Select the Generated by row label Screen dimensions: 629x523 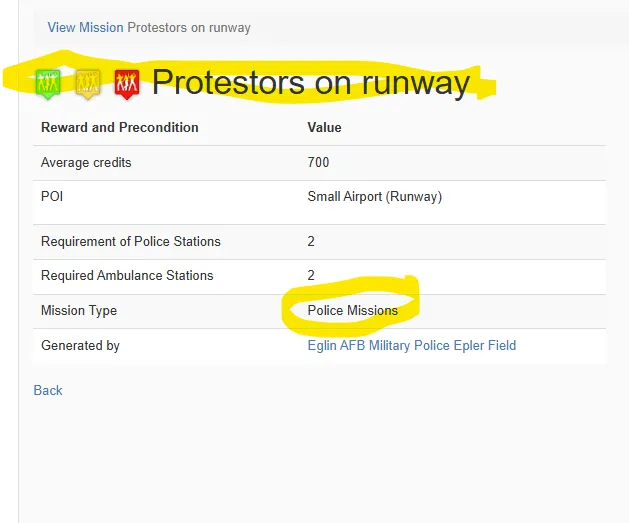80,345
